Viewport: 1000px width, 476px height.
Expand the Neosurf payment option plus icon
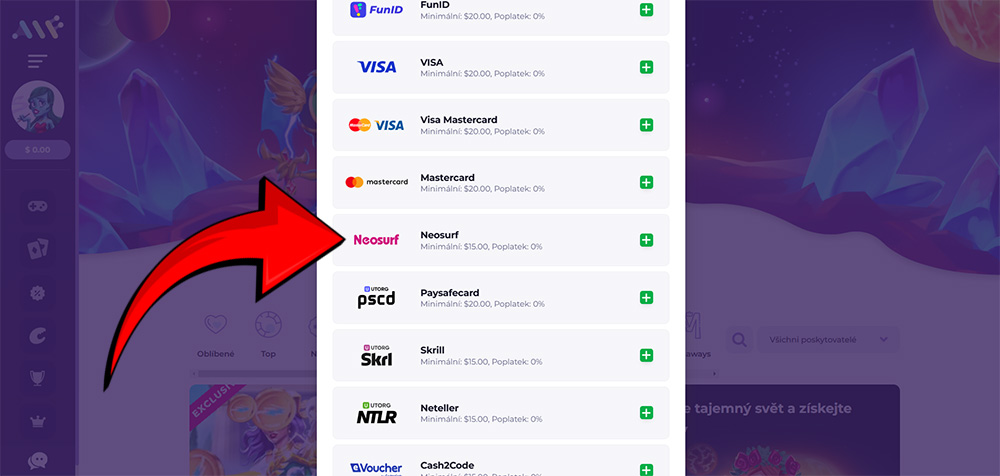[646, 240]
